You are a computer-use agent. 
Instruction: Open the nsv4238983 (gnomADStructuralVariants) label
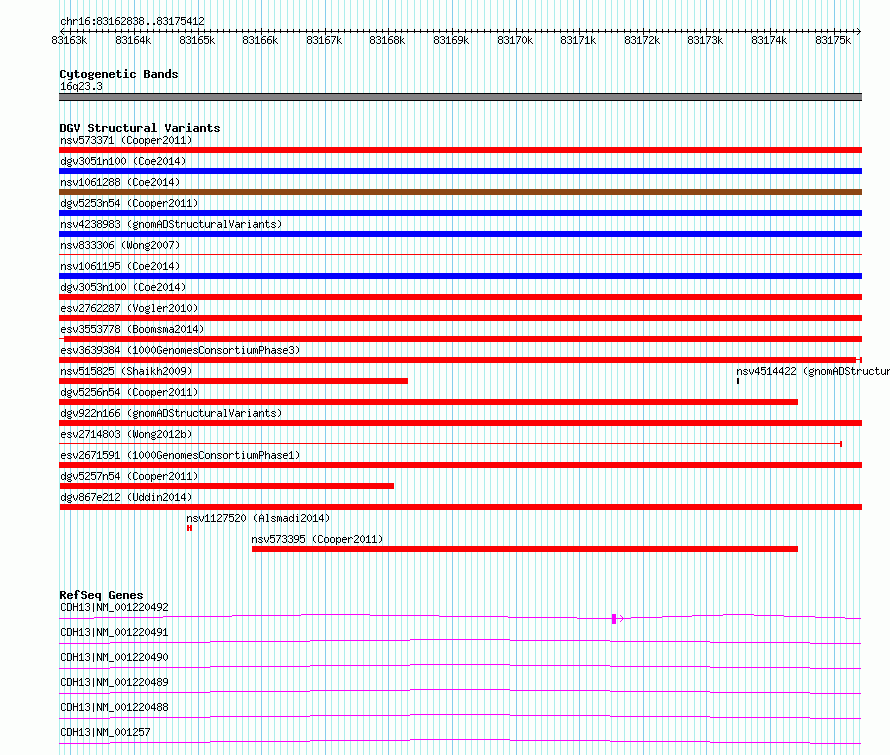(x=171, y=224)
